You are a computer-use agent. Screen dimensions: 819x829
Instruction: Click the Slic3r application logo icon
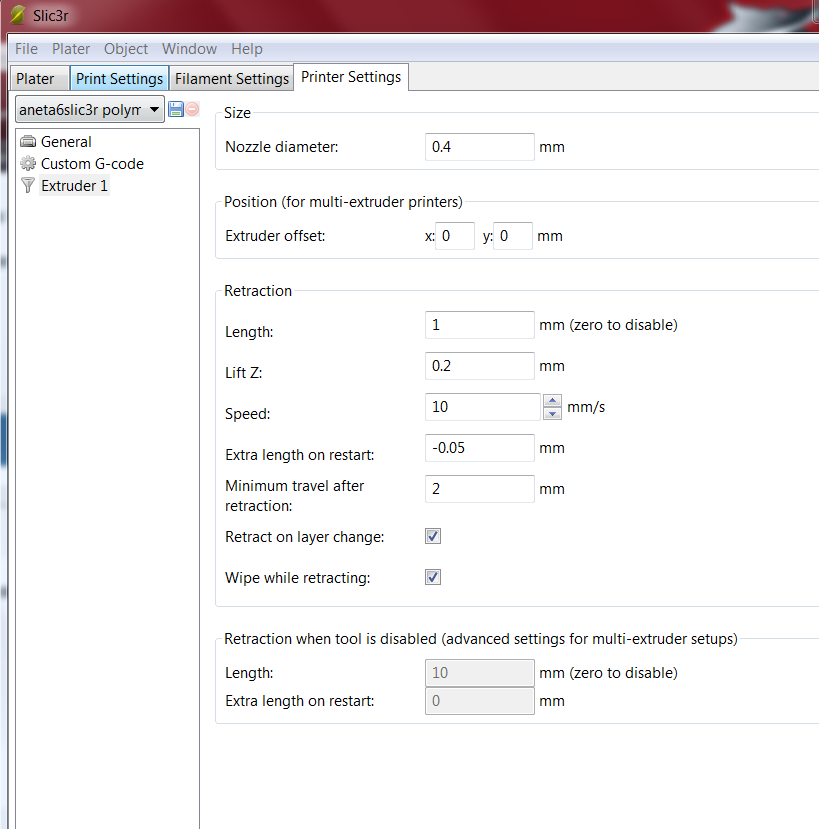tap(17, 15)
